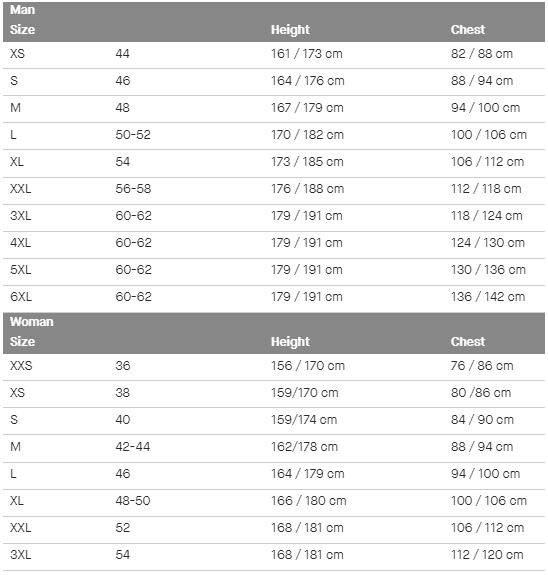The height and width of the screenshot is (575, 548).
Task: Select the 76 / 86 cm chest value
Action: click(x=482, y=366)
